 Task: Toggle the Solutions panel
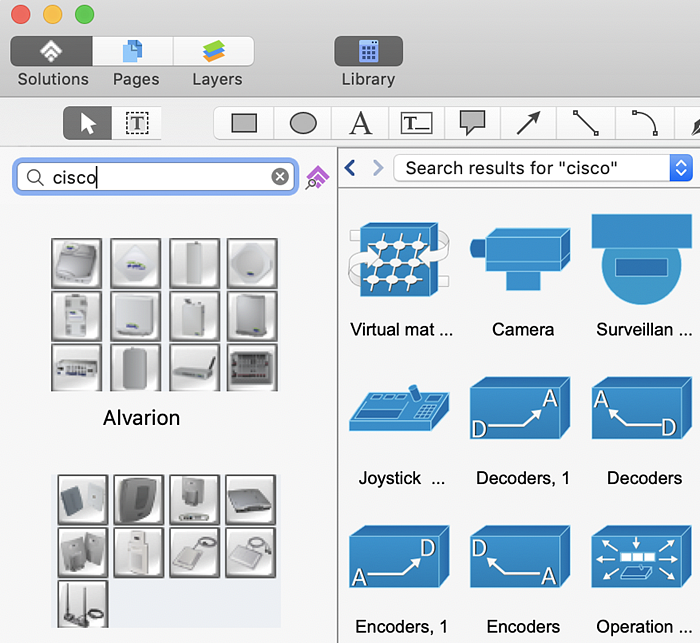point(52,51)
